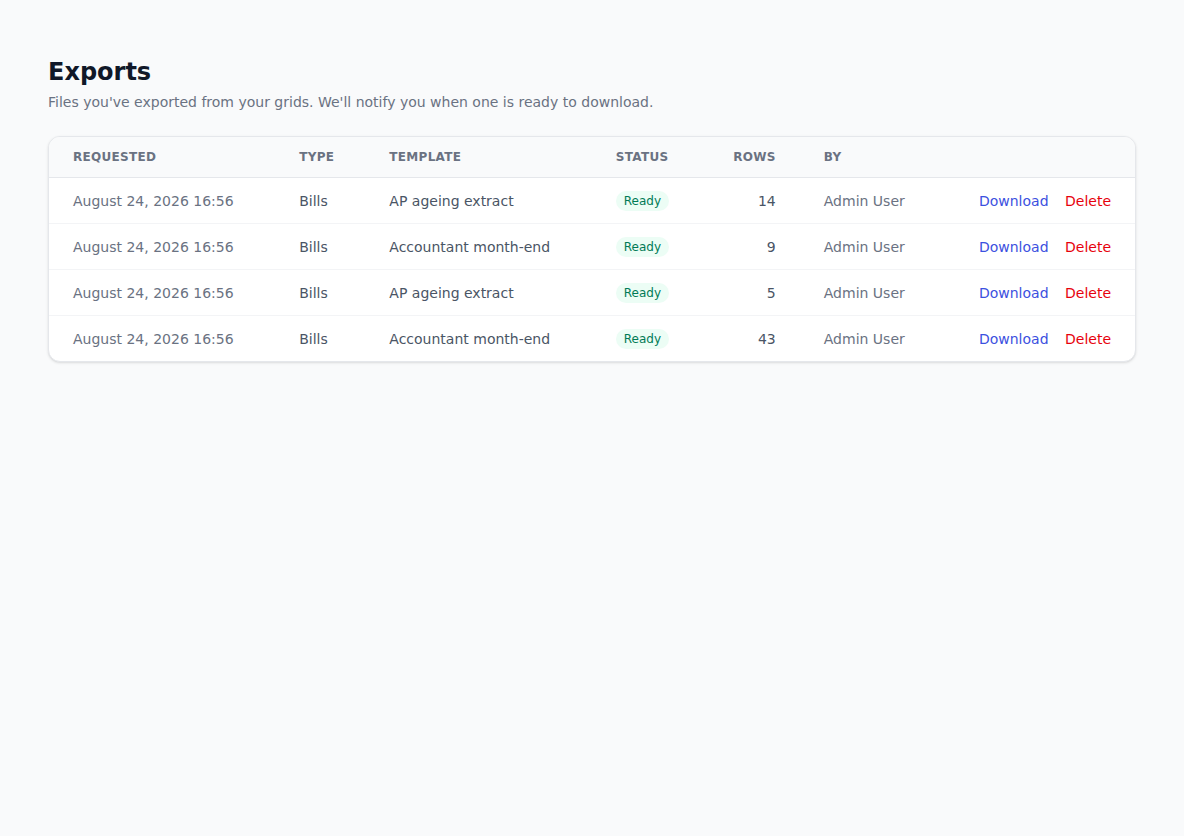Click the TYPE column header
Image resolution: width=1184 pixels, height=836 pixels.
(x=316, y=157)
